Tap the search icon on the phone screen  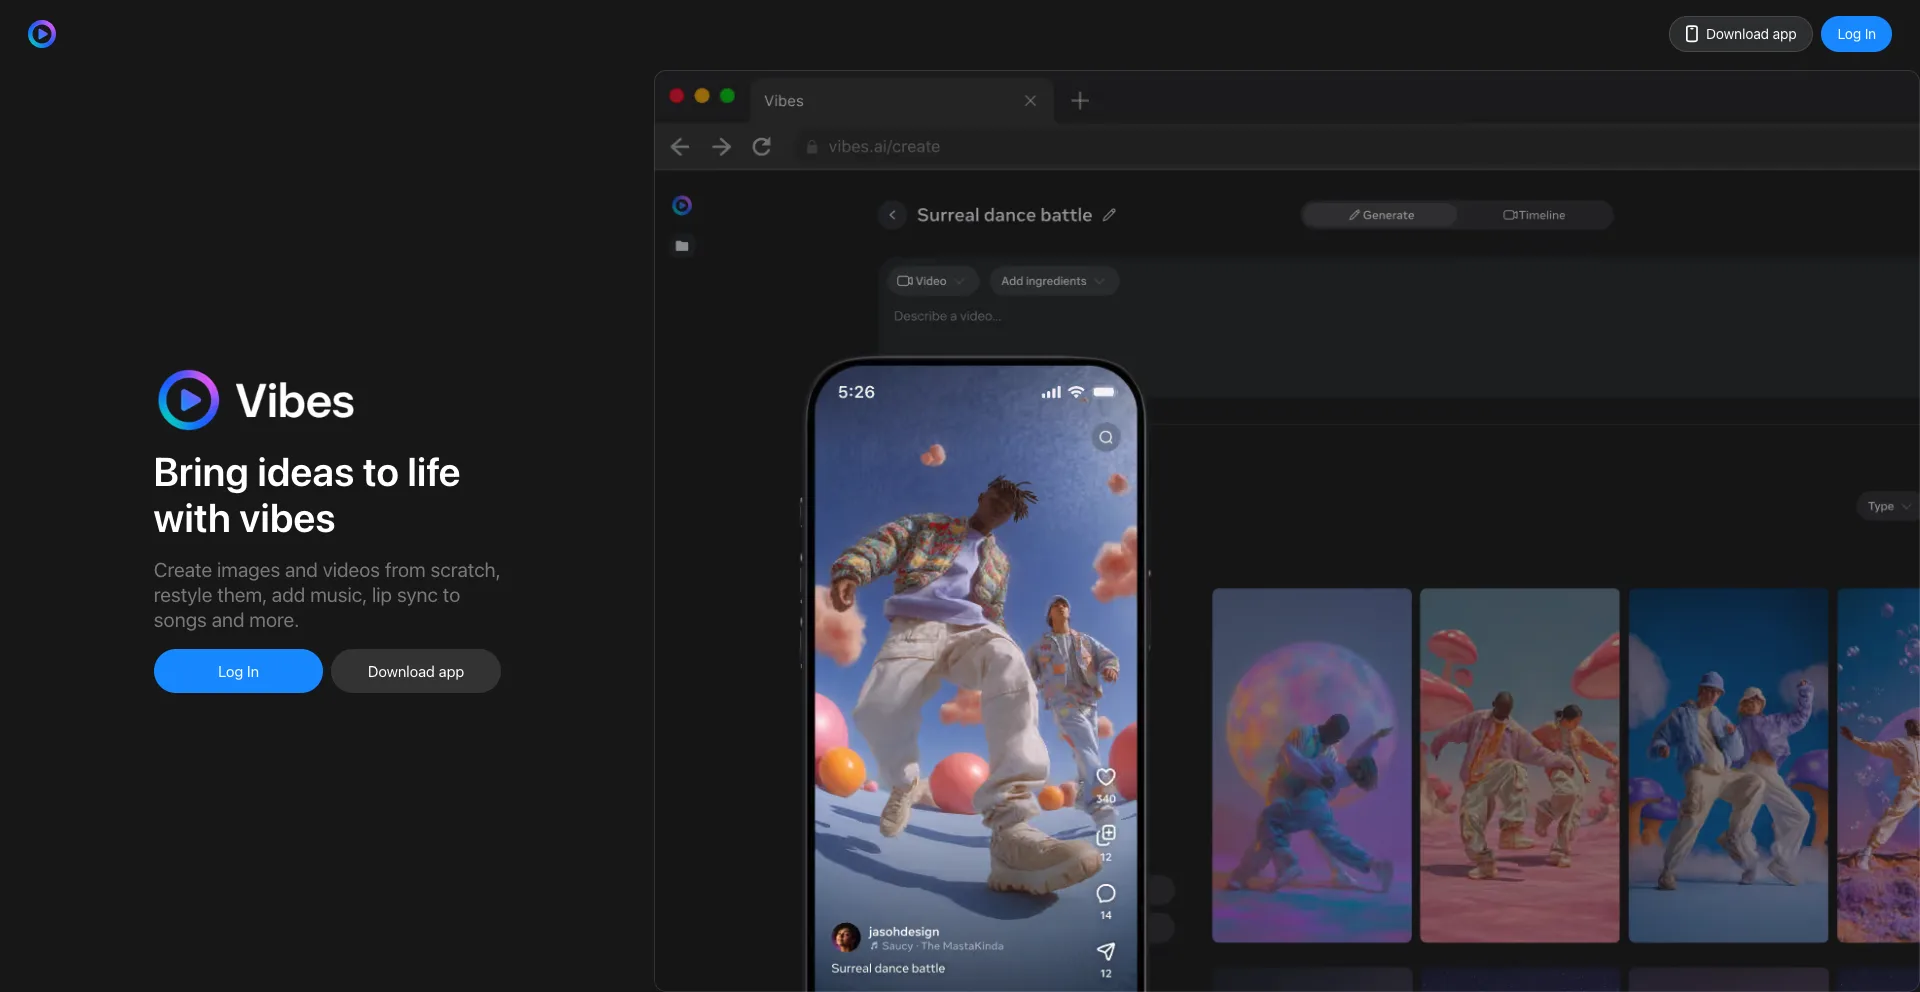(1106, 437)
